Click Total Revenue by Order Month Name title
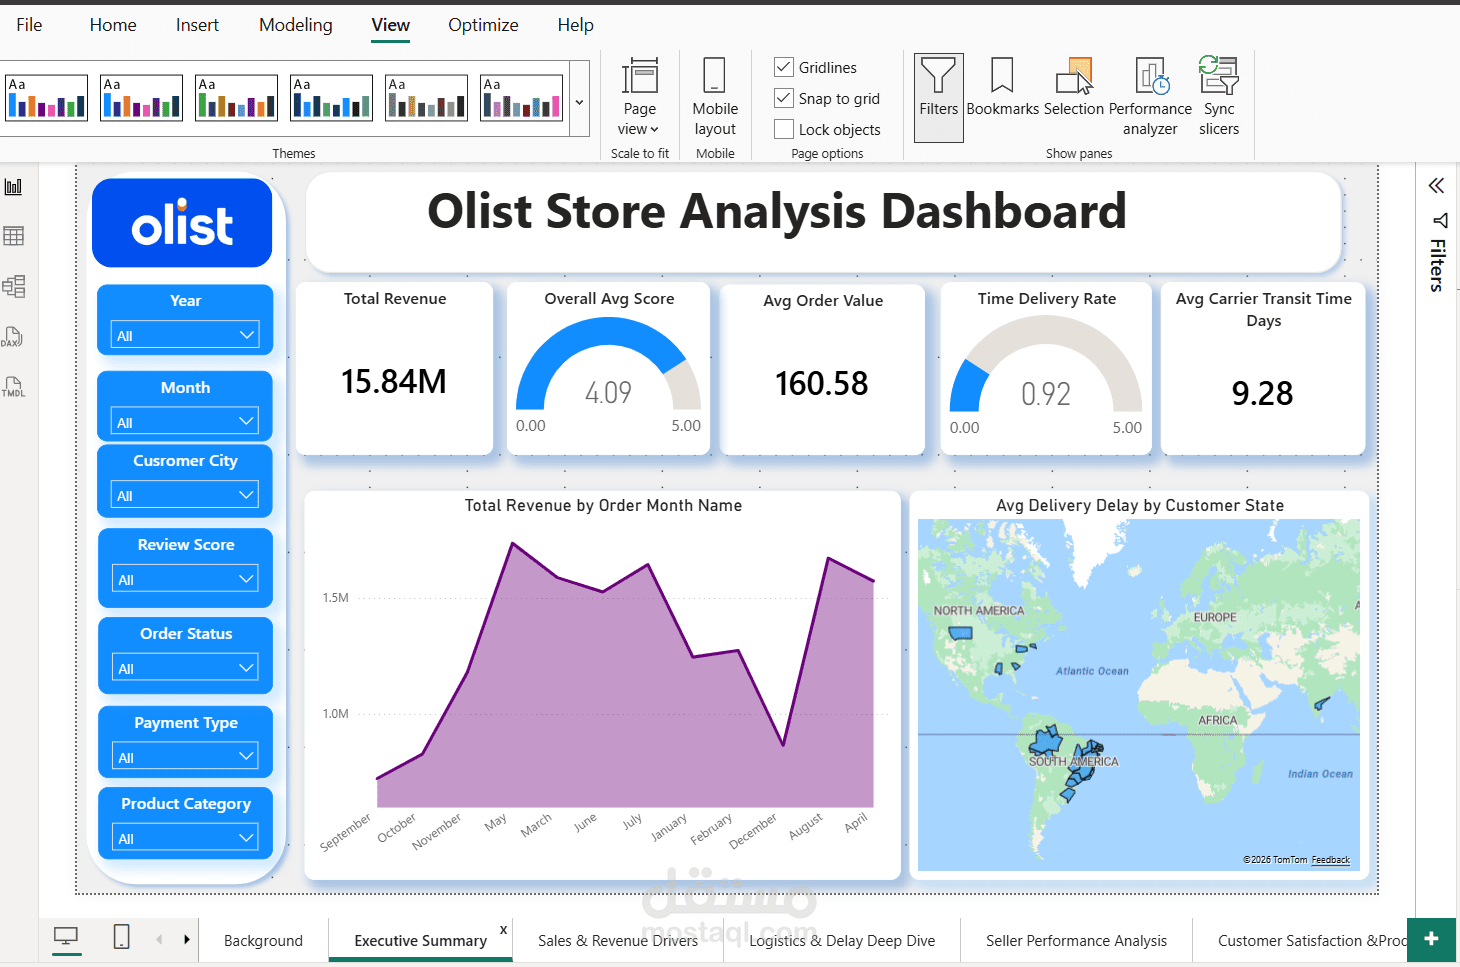This screenshot has width=1460, height=967. coord(603,505)
